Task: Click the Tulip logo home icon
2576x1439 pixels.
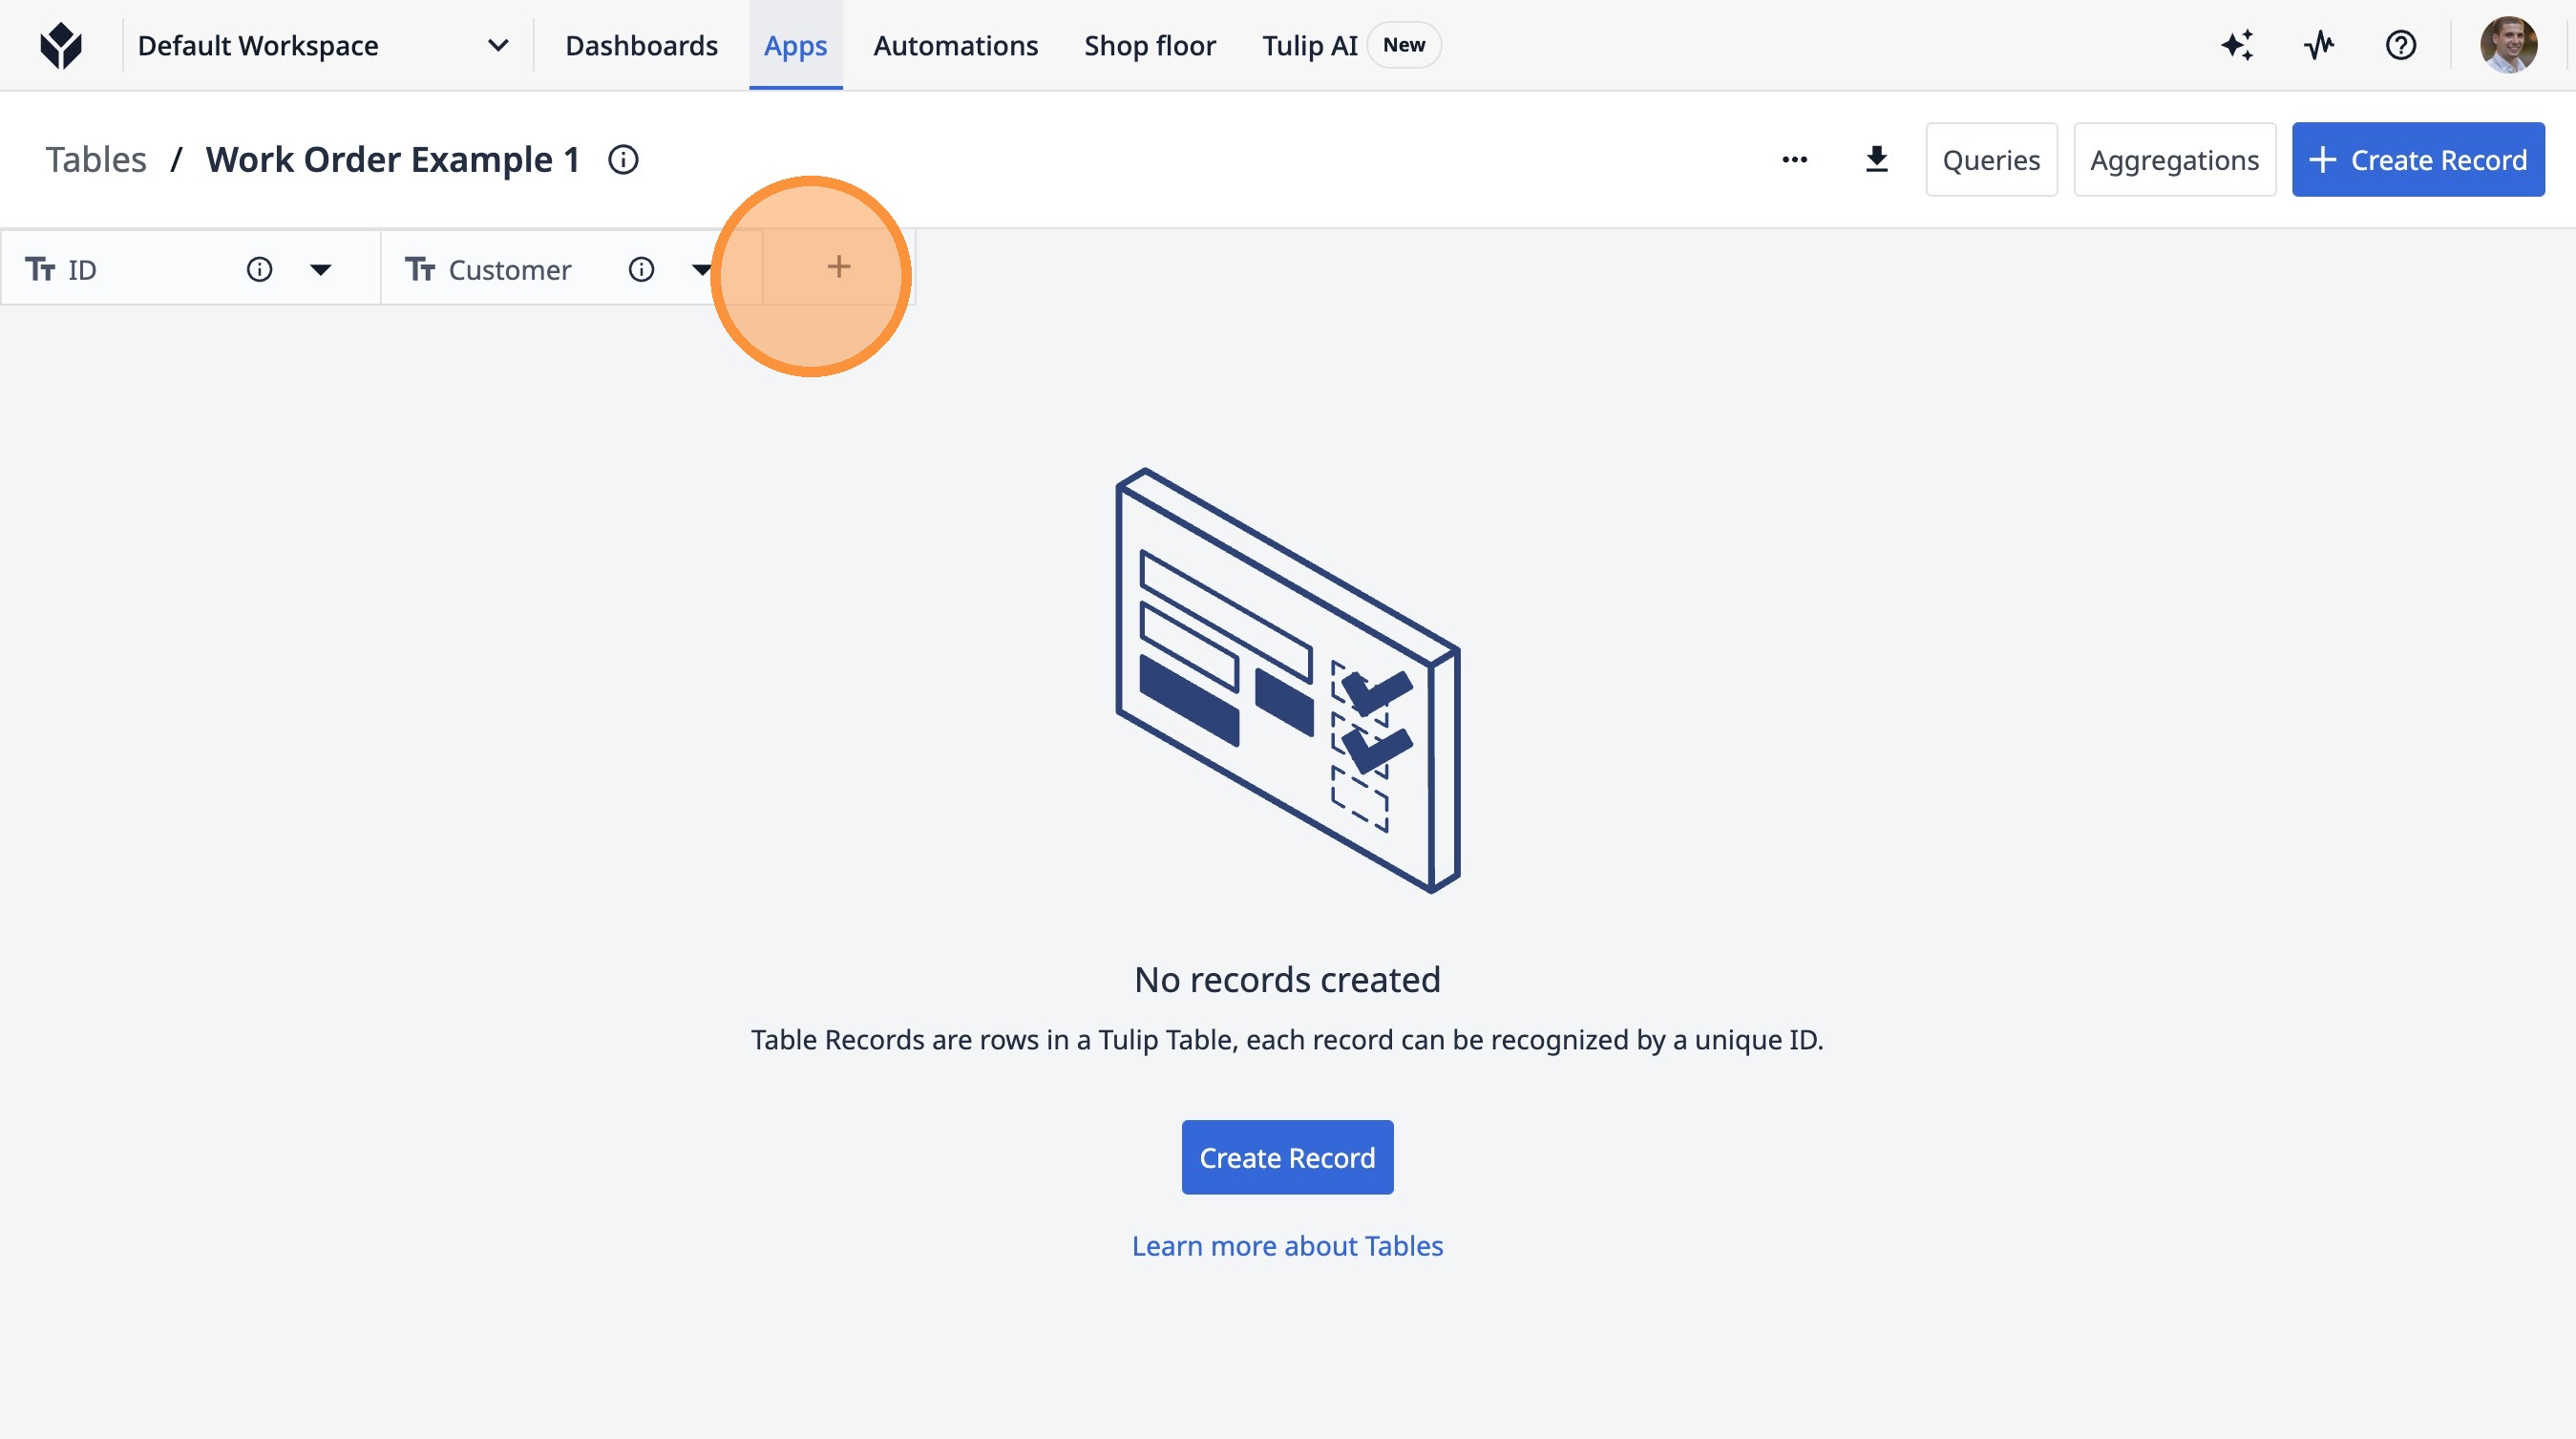Action: 61,46
